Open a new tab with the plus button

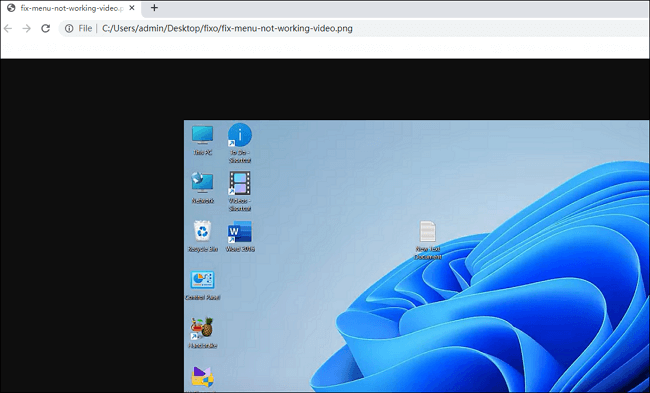pos(154,8)
